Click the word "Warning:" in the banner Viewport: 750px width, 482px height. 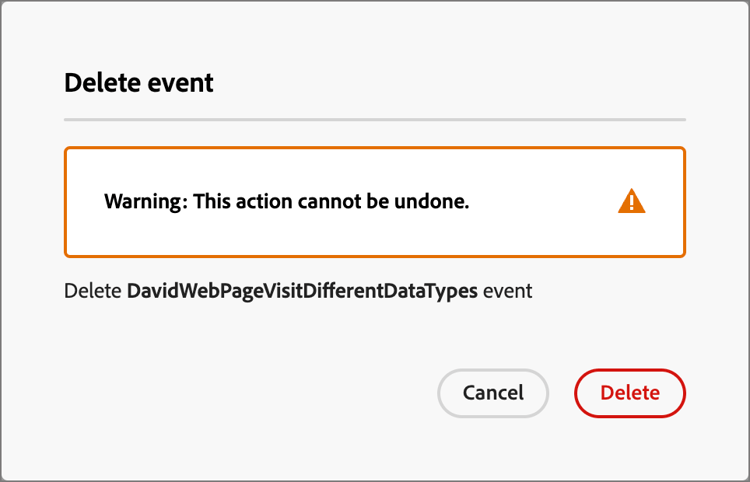[x=145, y=202]
